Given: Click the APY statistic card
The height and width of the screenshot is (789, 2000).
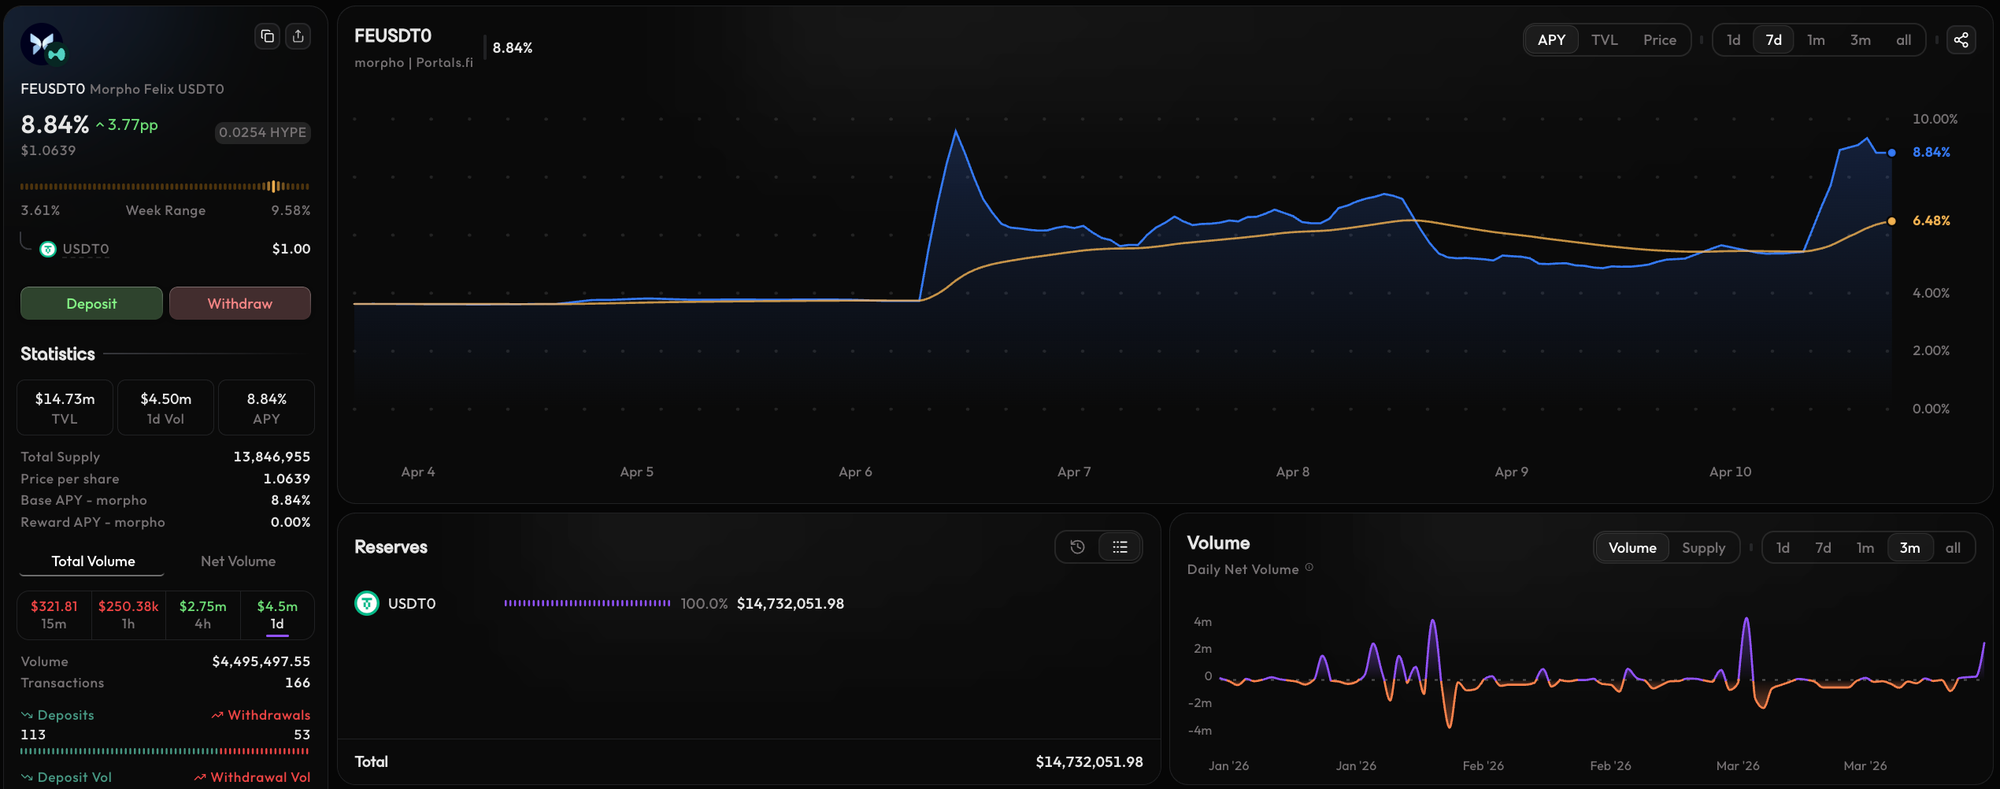Looking at the screenshot, I should [x=266, y=408].
